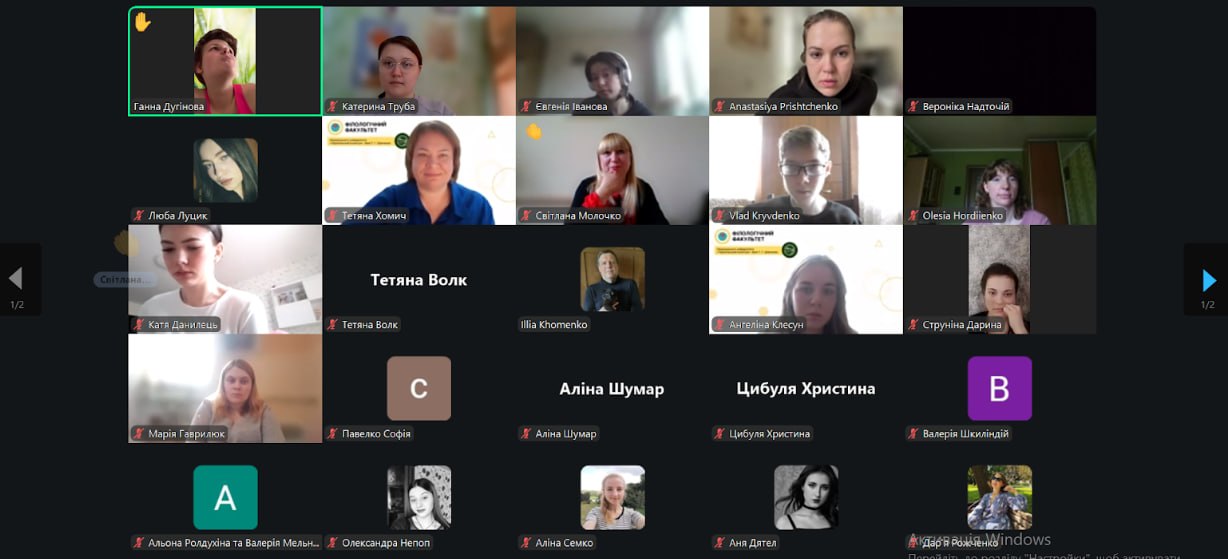Image resolution: width=1228 pixels, height=559 pixels.
Task: Go to previous gallery page arrow
Action: [15, 279]
